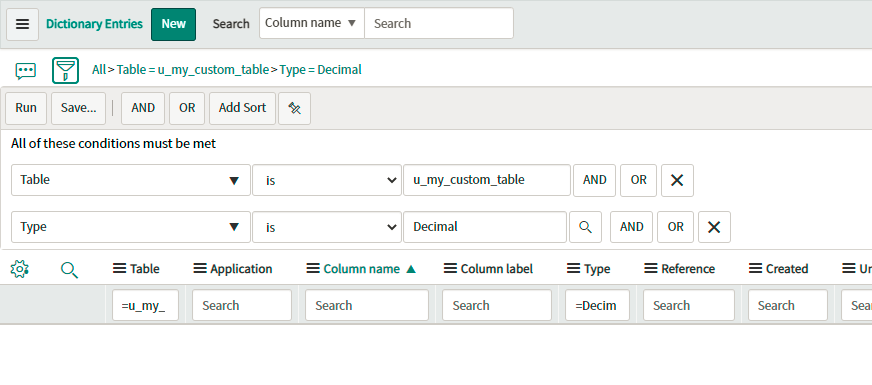Click the Created column search box
The image size is (872, 385).
[787, 305]
